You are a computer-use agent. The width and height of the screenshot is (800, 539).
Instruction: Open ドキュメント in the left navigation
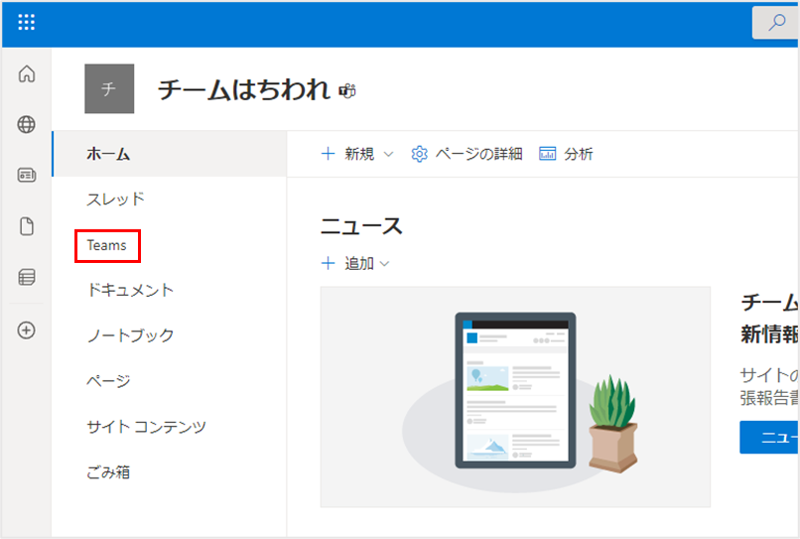tap(130, 290)
